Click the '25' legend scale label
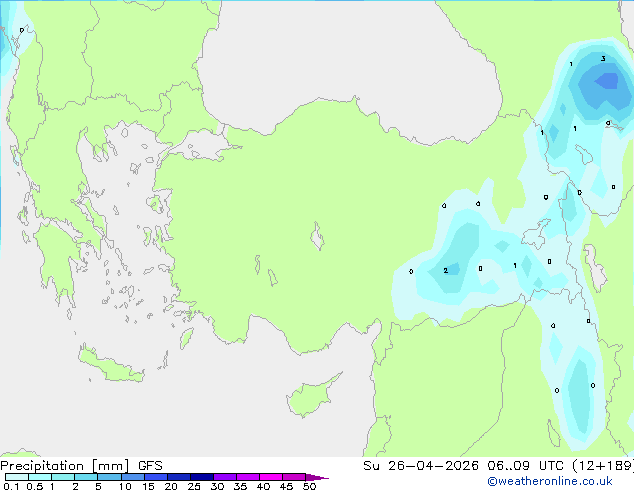The image size is (634, 490). (194, 486)
